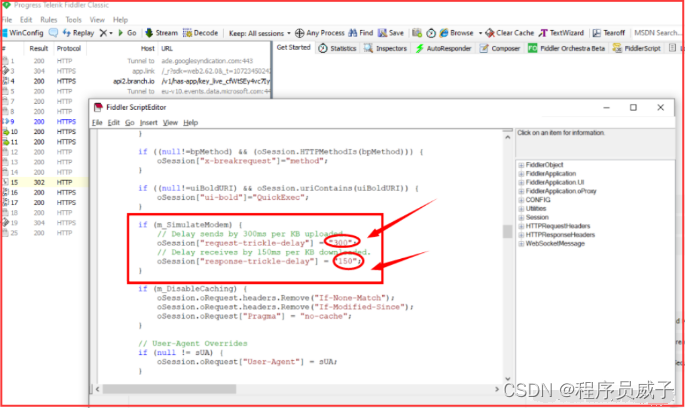Expand CONFIG tree node
Screen dimensions: 689x409
521,200
